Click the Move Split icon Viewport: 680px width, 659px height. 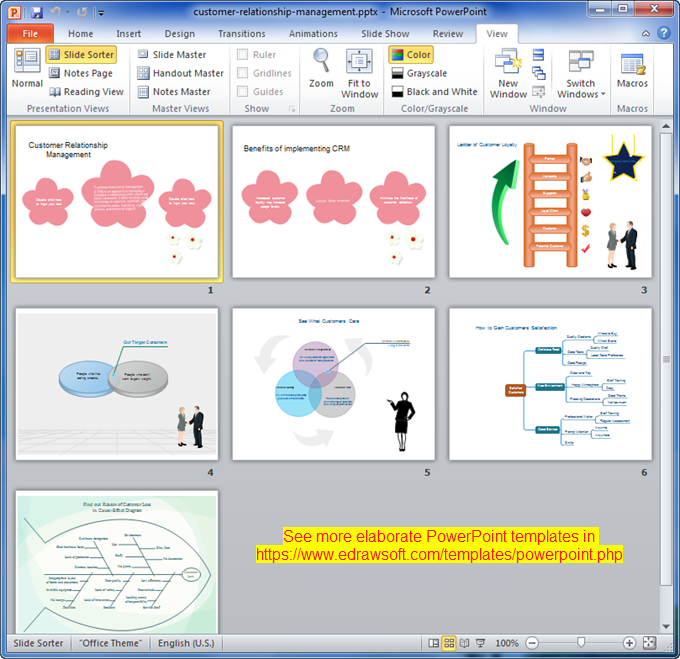point(539,91)
